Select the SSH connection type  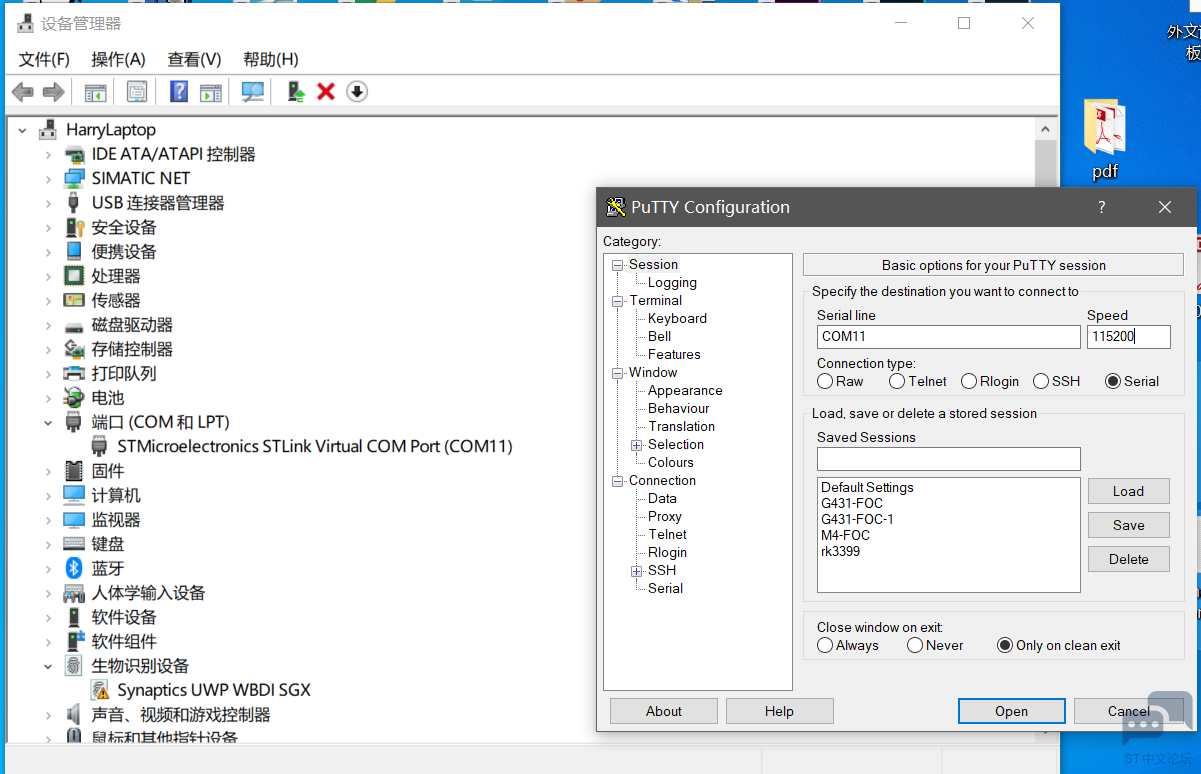tap(1041, 381)
